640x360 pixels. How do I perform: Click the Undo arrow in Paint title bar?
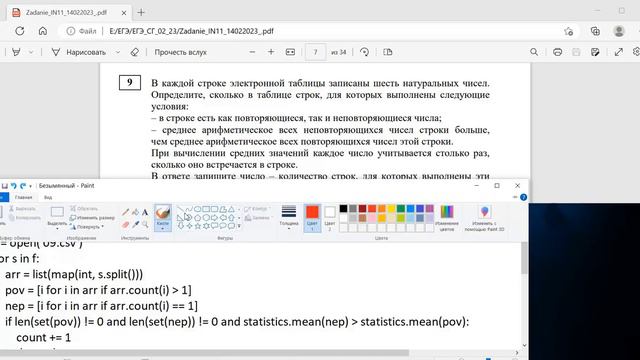click(x=13, y=186)
